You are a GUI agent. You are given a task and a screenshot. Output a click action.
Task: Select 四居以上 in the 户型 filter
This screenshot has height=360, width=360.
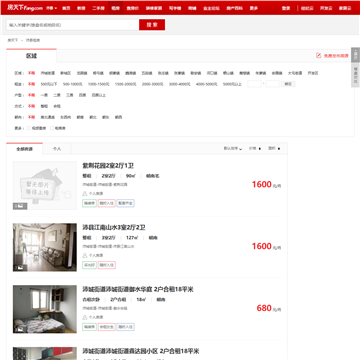click(99, 95)
